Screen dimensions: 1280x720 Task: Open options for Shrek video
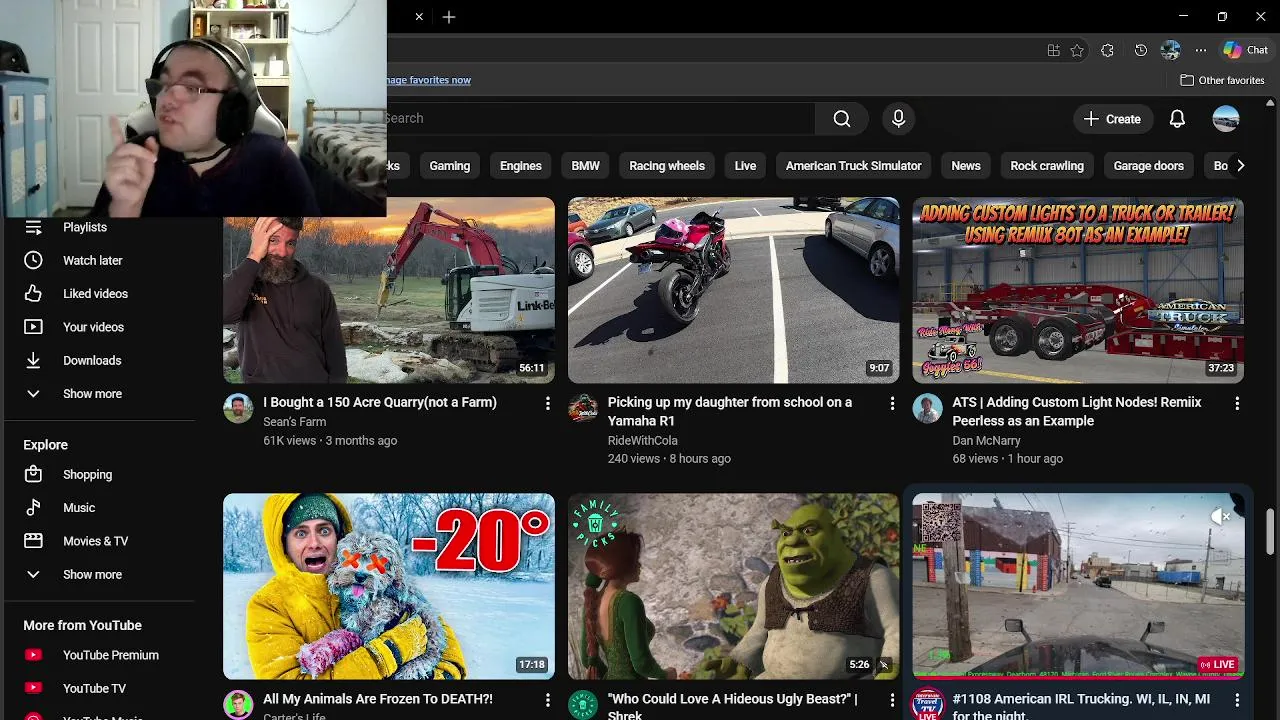click(x=892, y=700)
